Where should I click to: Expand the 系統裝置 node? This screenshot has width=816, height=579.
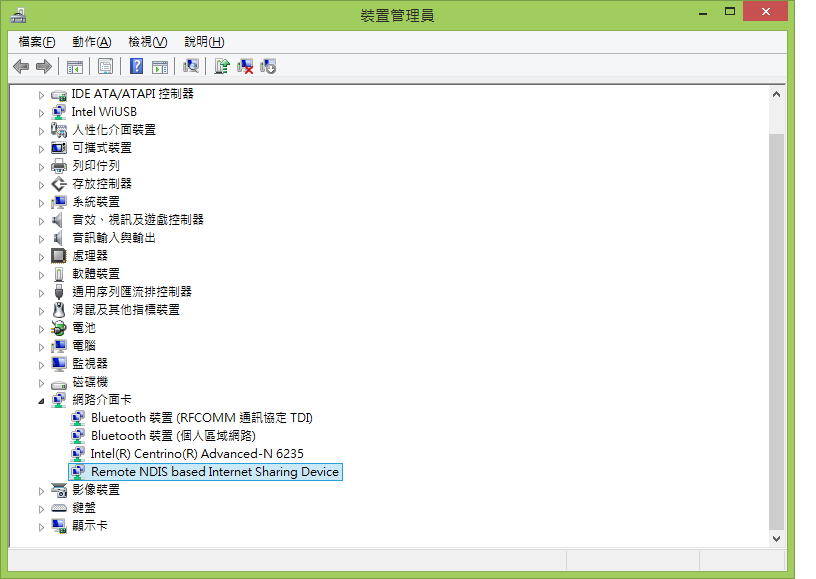41,203
